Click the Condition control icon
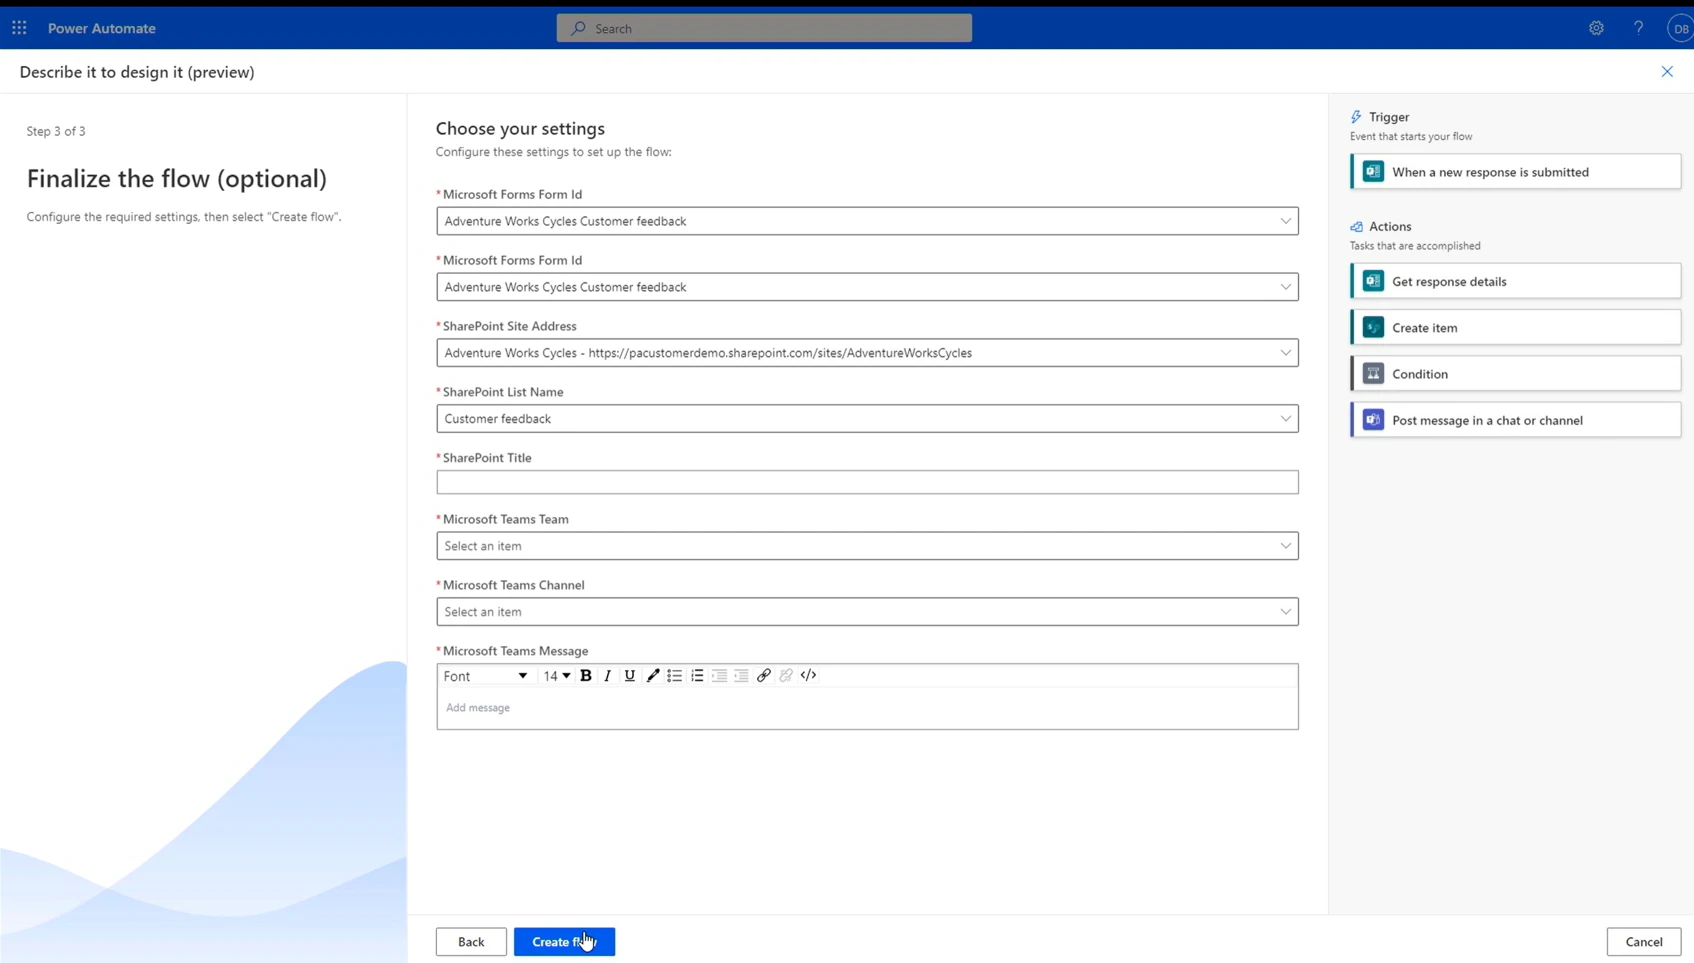This screenshot has height=963, width=1694. pos(1373,374)
